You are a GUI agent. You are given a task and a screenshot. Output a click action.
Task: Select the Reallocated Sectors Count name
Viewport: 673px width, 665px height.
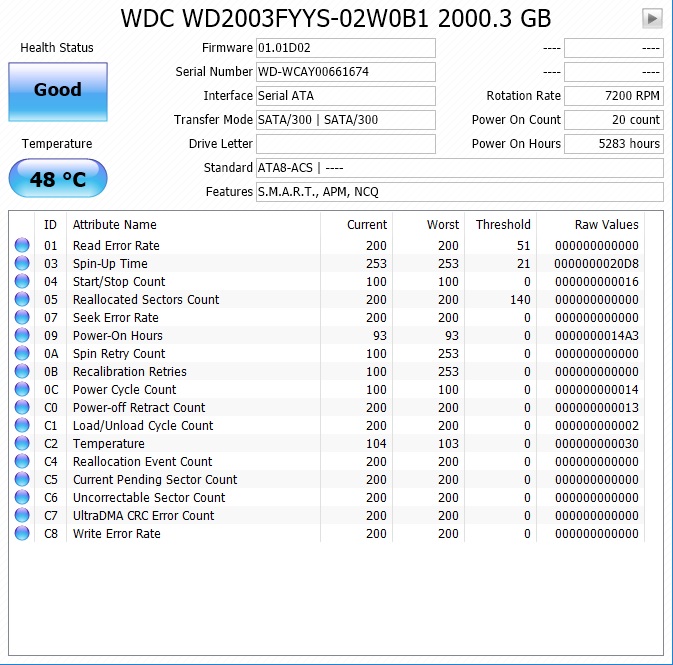pos(146,300)
